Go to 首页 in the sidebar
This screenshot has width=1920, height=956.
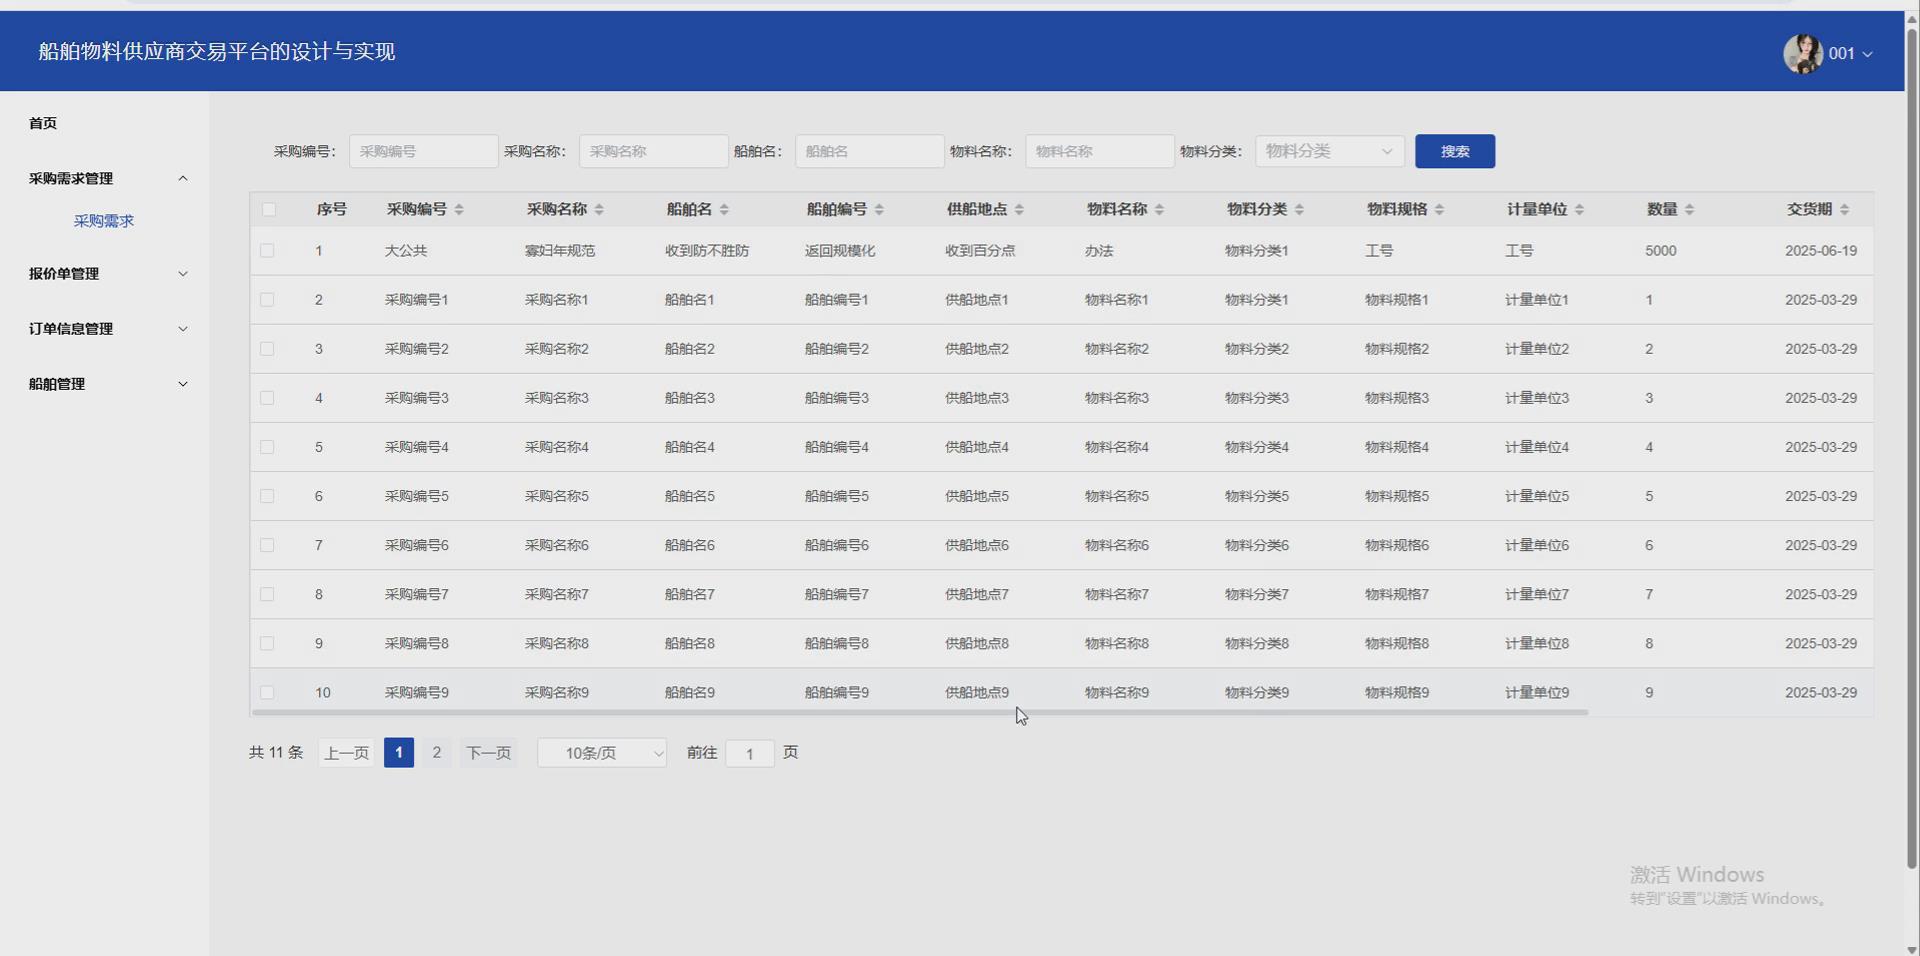coord(43,123)
